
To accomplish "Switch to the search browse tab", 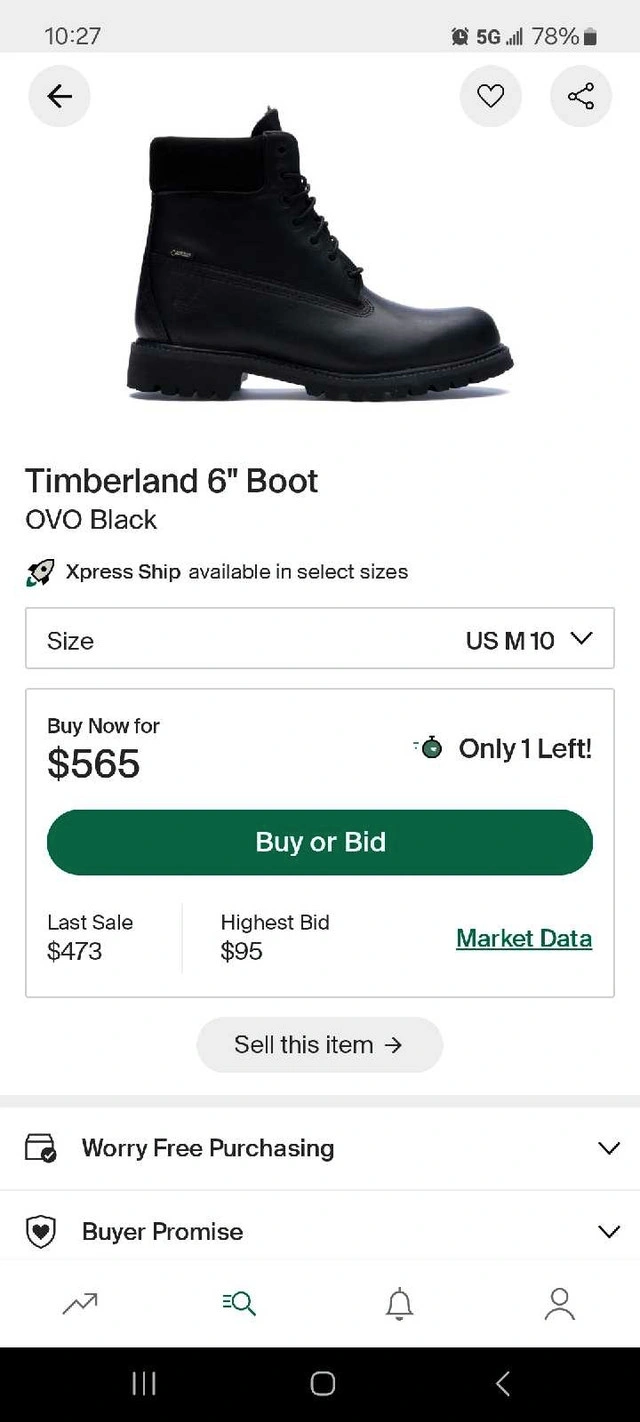I will (240, 1303).
